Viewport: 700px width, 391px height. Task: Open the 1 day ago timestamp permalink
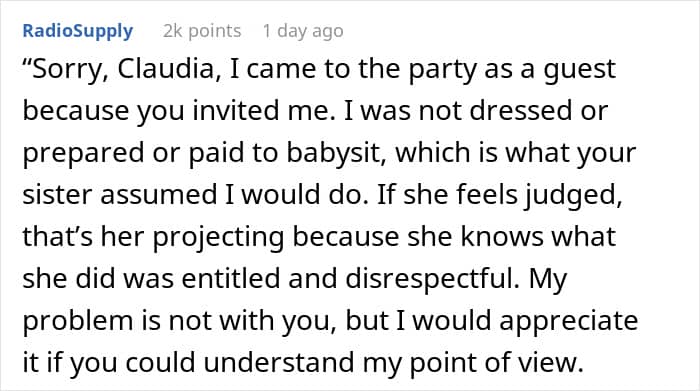click(x=303, y=31)
